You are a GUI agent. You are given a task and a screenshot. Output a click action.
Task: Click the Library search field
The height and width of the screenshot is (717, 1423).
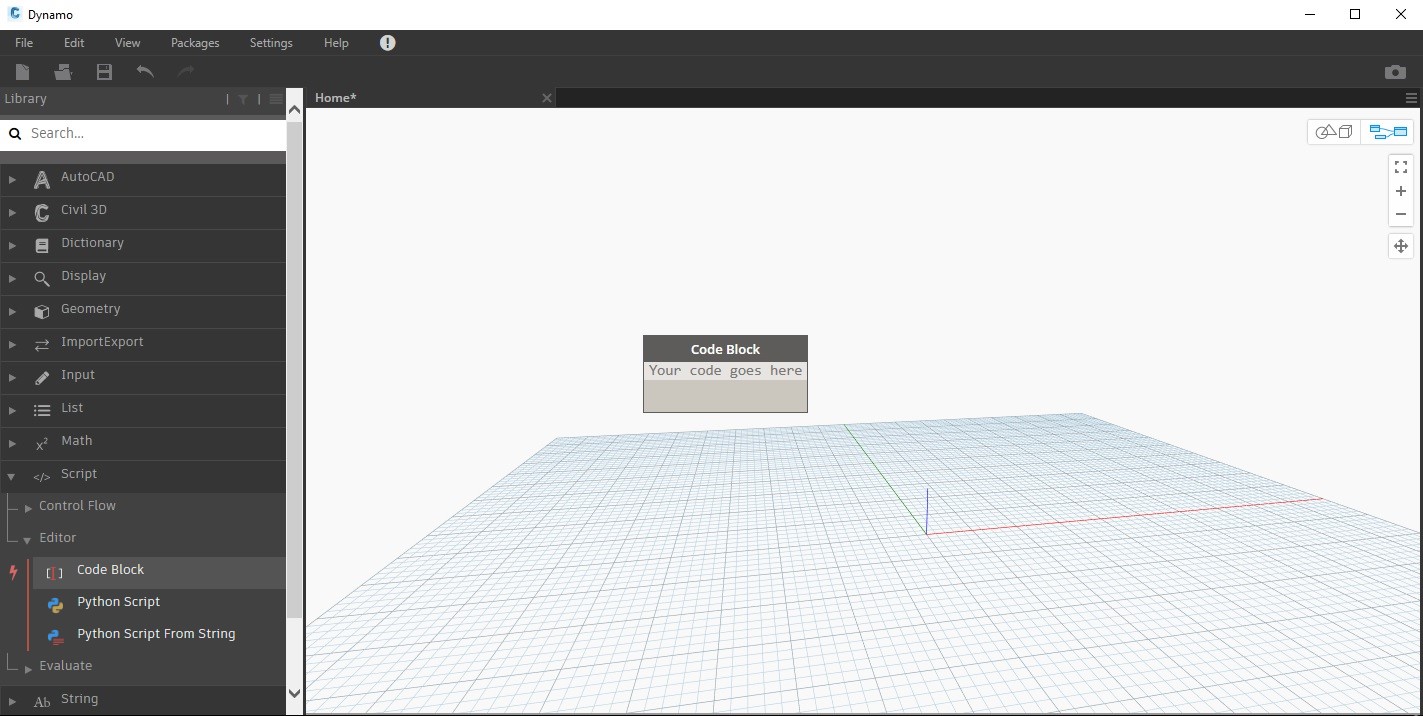tap(143, 133)
